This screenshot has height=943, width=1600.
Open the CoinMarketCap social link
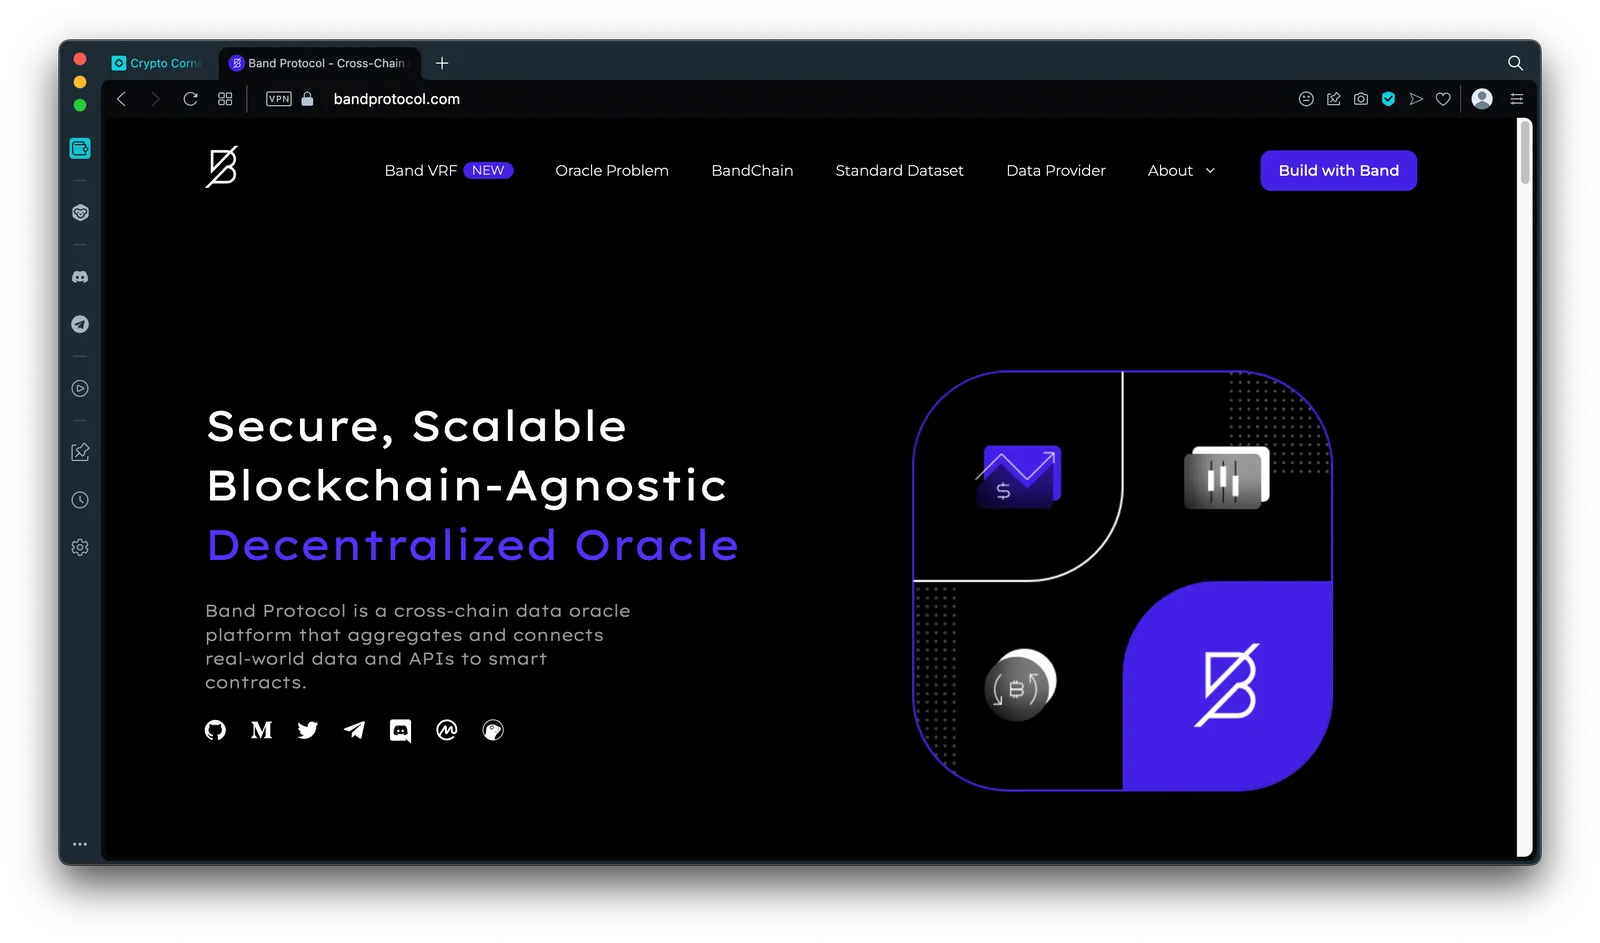click(447, 731)
